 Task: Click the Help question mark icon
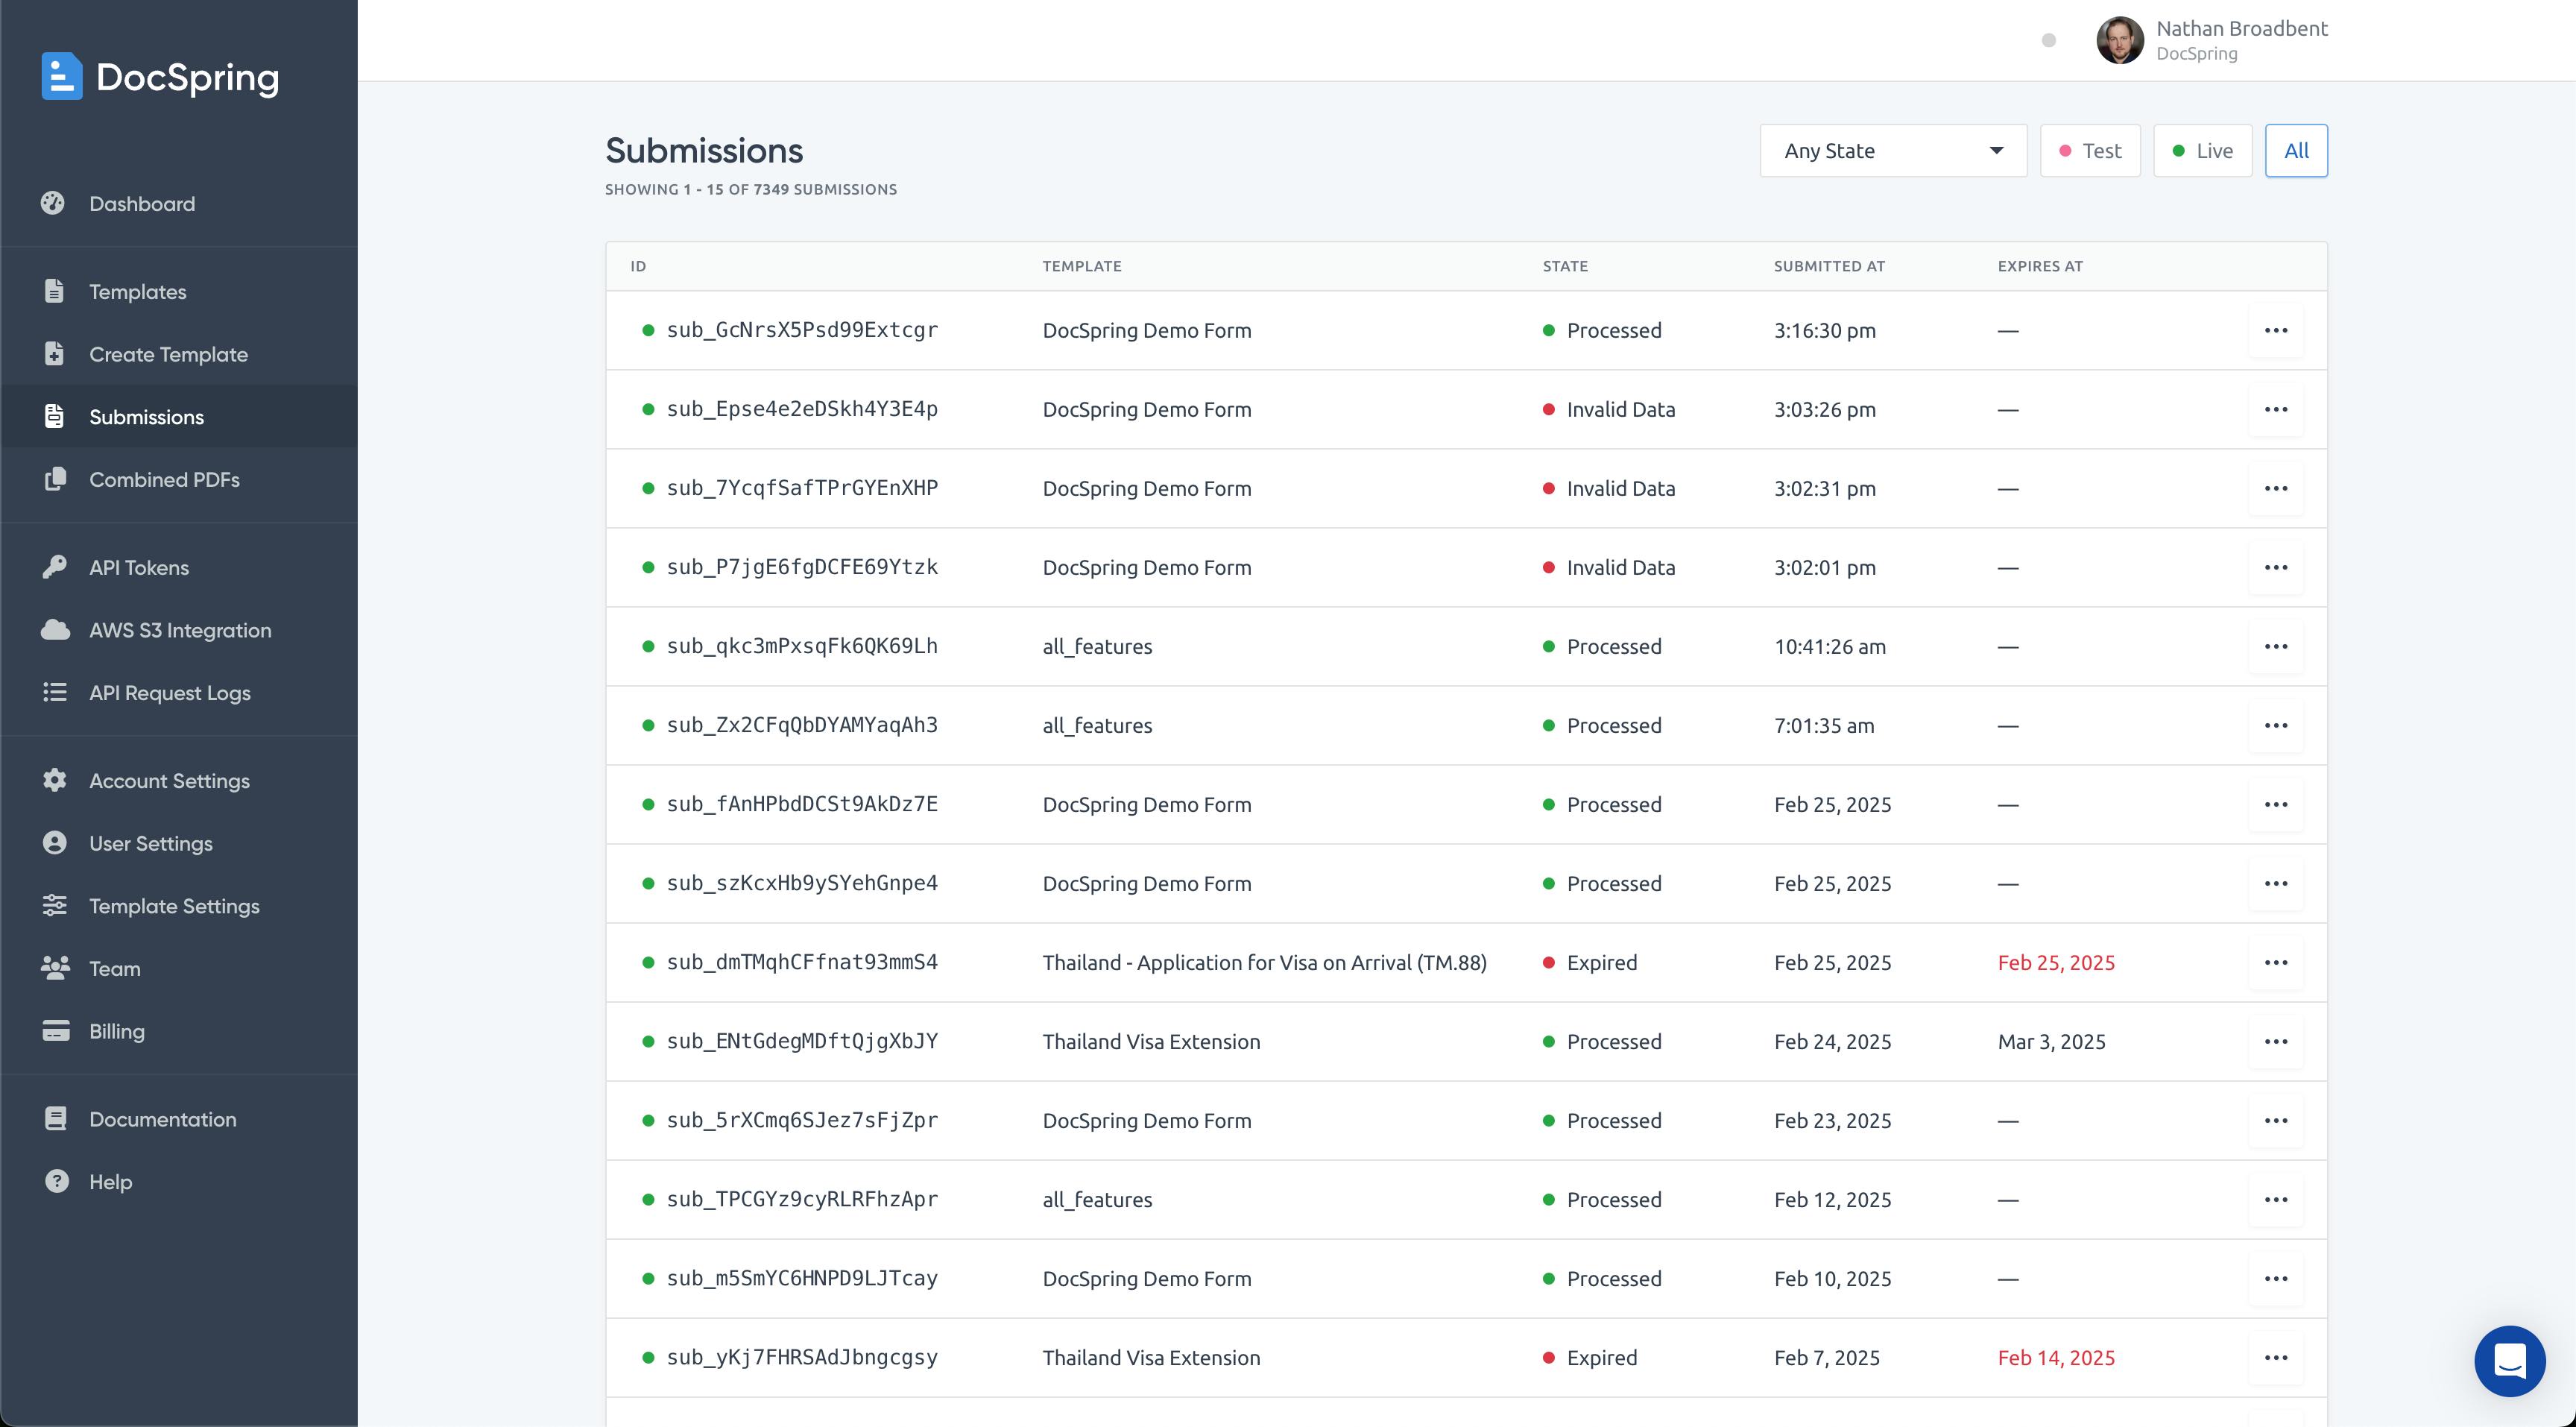point(56,1181)
